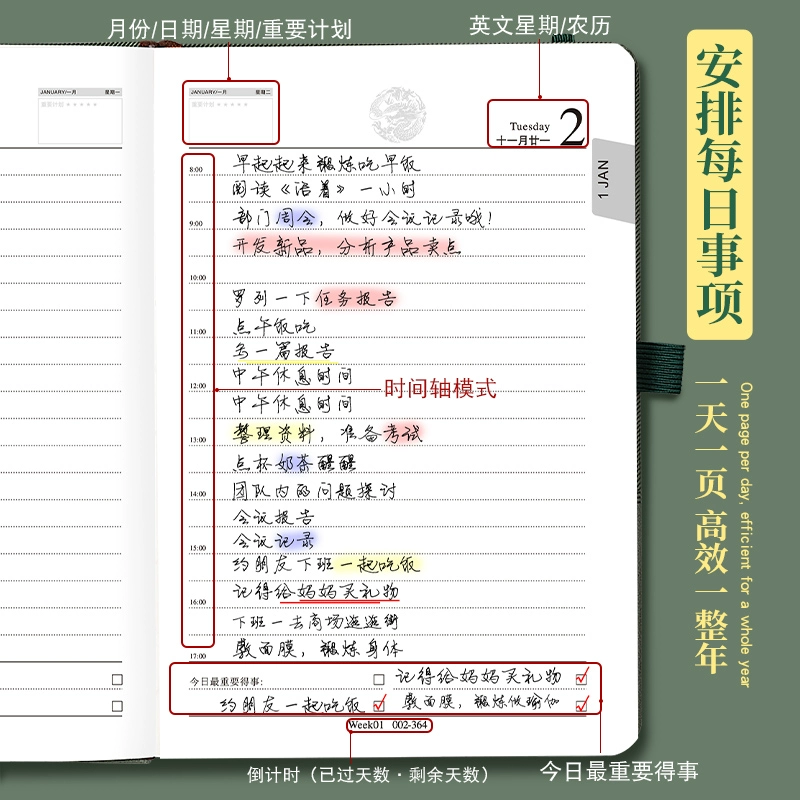Screen dimensions: 800x800
Task: Click the entry 阅读《活着》一小时
Action: tap(324, 189)
